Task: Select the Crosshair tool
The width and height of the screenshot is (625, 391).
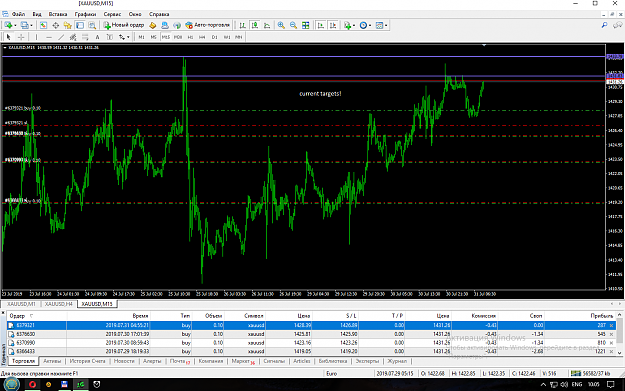Action: point(21,37)
